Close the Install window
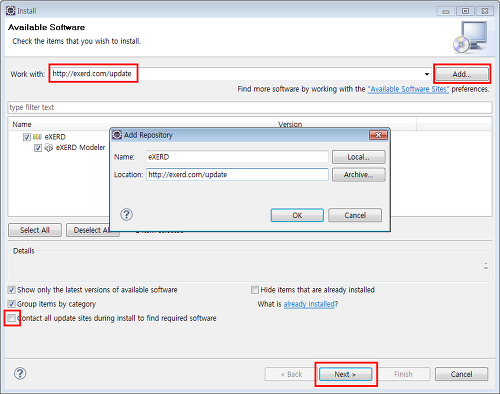This screenshot has width=500, height=394. tap(485, 11)
